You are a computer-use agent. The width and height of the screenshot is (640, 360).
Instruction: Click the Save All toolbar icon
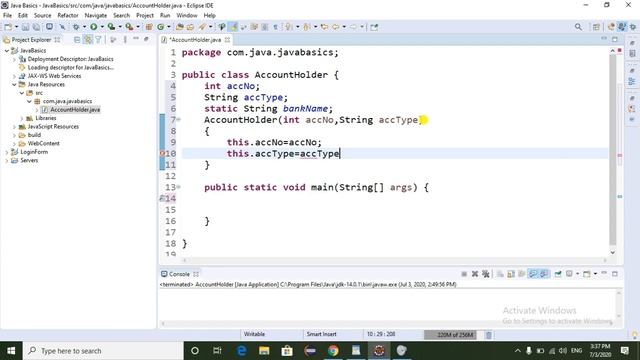36,27
